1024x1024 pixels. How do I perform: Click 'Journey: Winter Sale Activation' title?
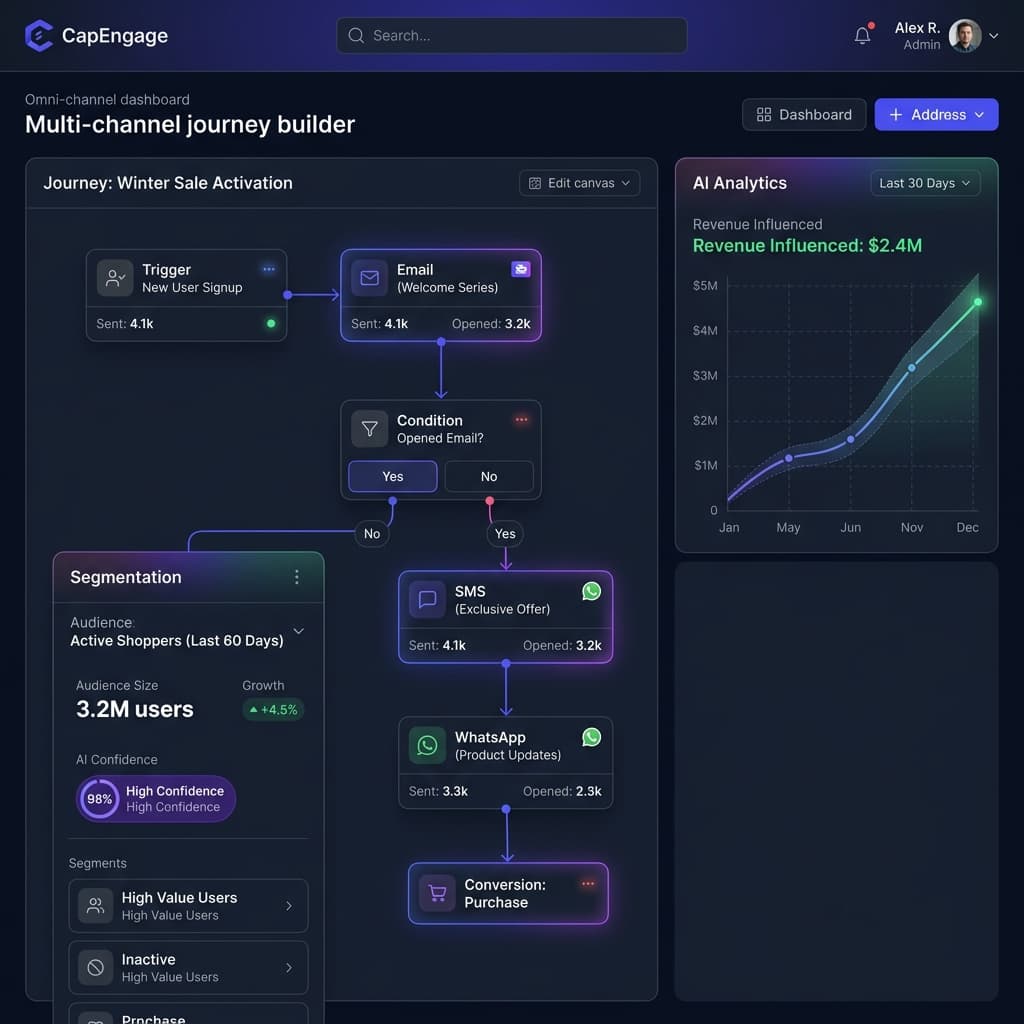point(168,184)
